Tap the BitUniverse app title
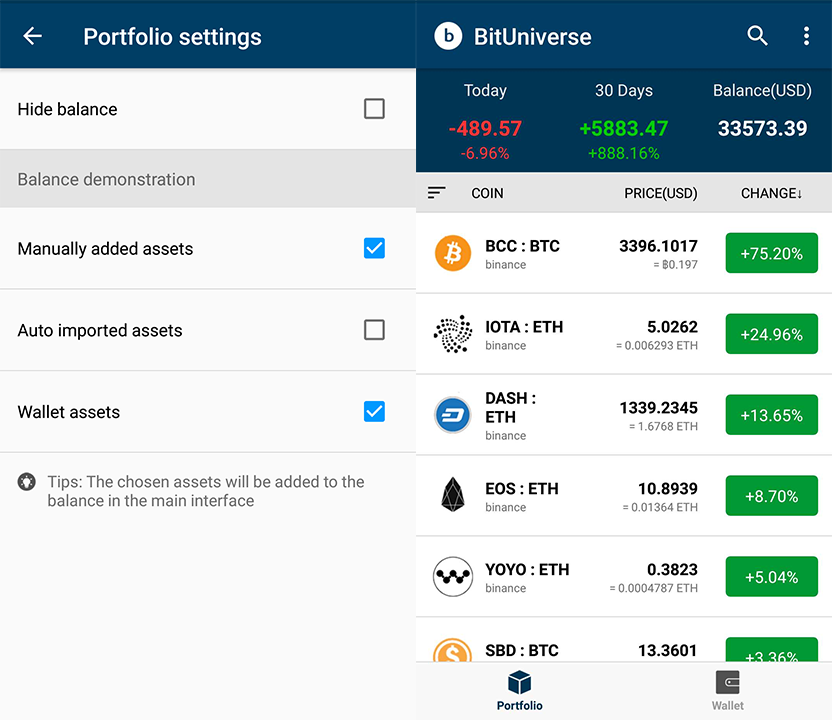Image resolution: width=832 pixels, height=720 pixels. (532, 37)
